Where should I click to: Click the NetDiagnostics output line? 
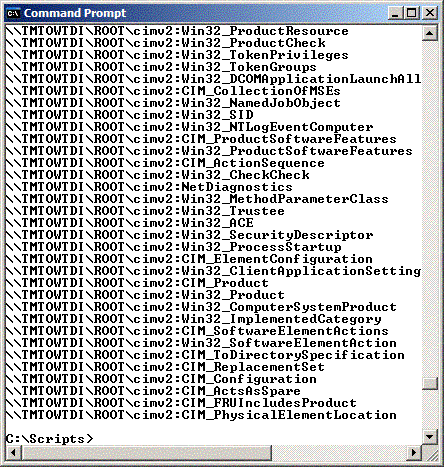(149, 187)
